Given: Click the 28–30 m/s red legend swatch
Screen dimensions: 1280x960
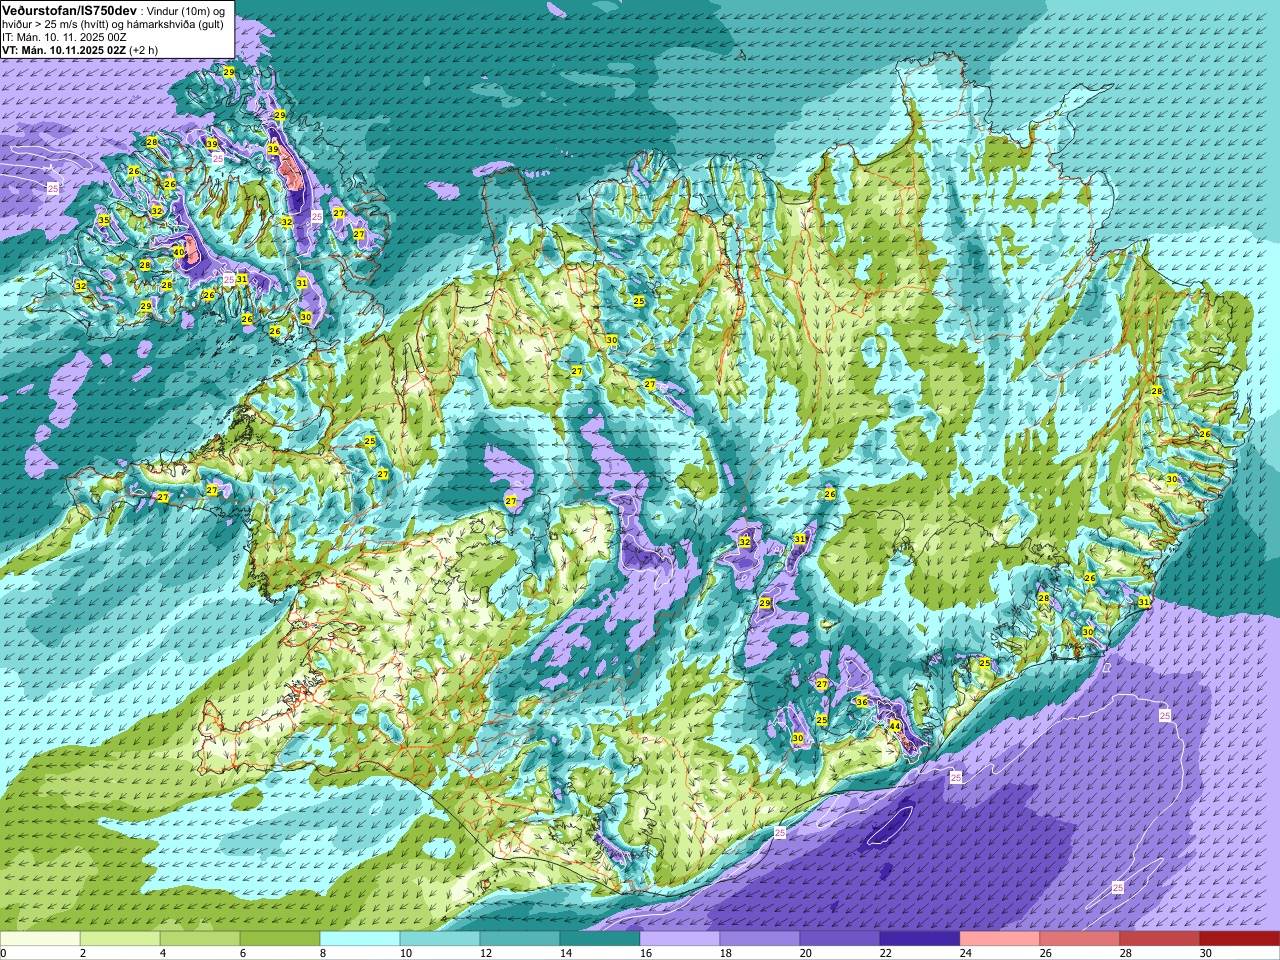Looking at the screenshot, I should (1160, 938).
